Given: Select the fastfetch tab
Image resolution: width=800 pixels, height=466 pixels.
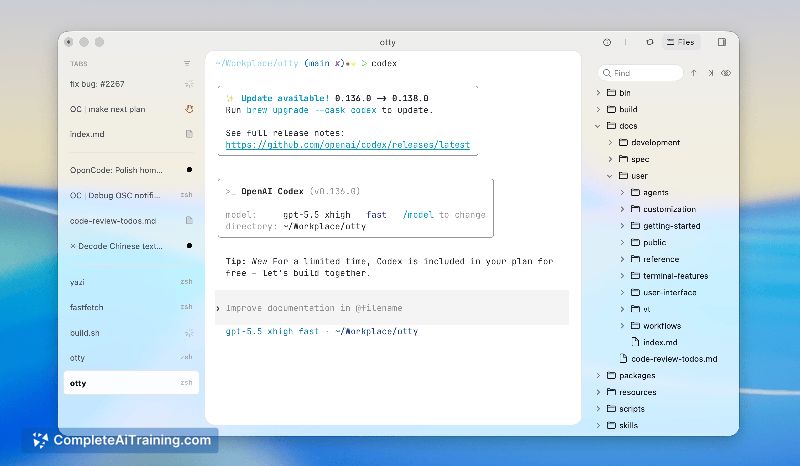Looking at the screenshot, I should (131, 307).
